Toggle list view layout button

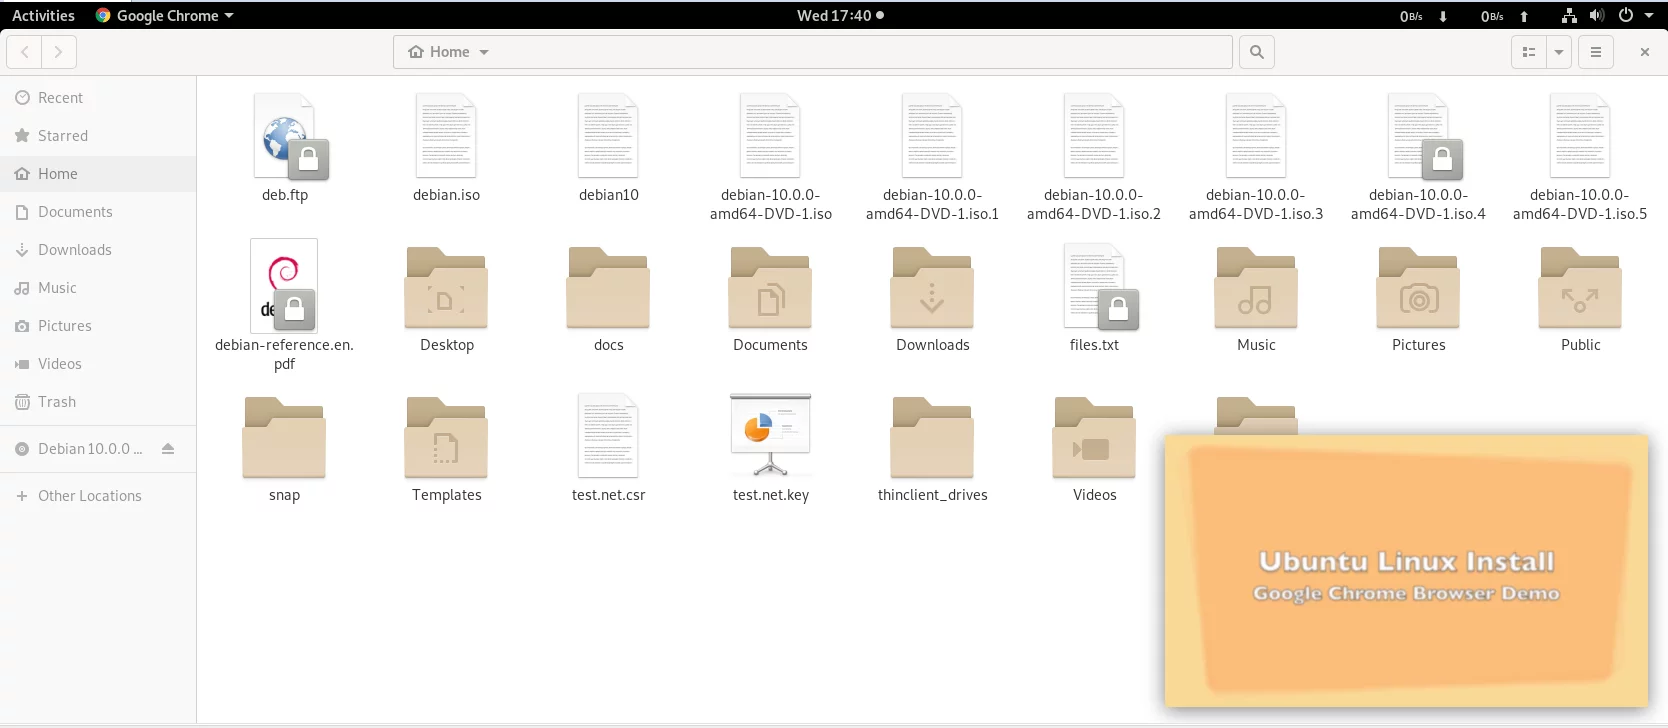pyautogui.click(x=1528, y=52)
